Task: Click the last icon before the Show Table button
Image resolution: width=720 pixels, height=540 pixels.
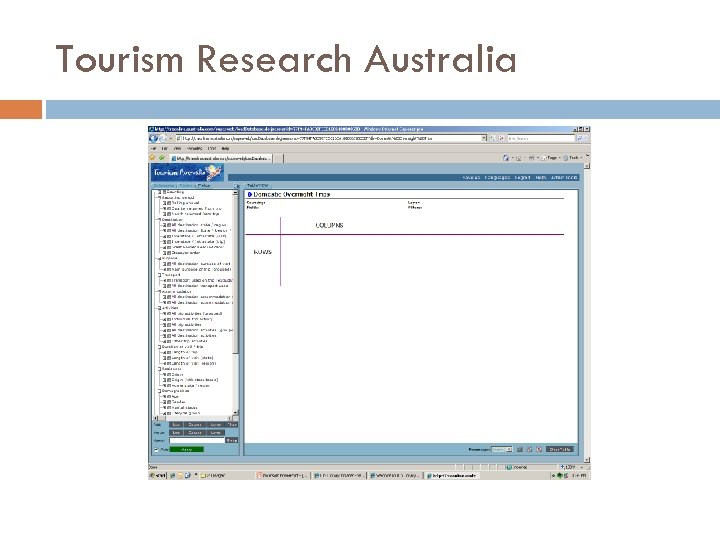Action: point(539,450)
